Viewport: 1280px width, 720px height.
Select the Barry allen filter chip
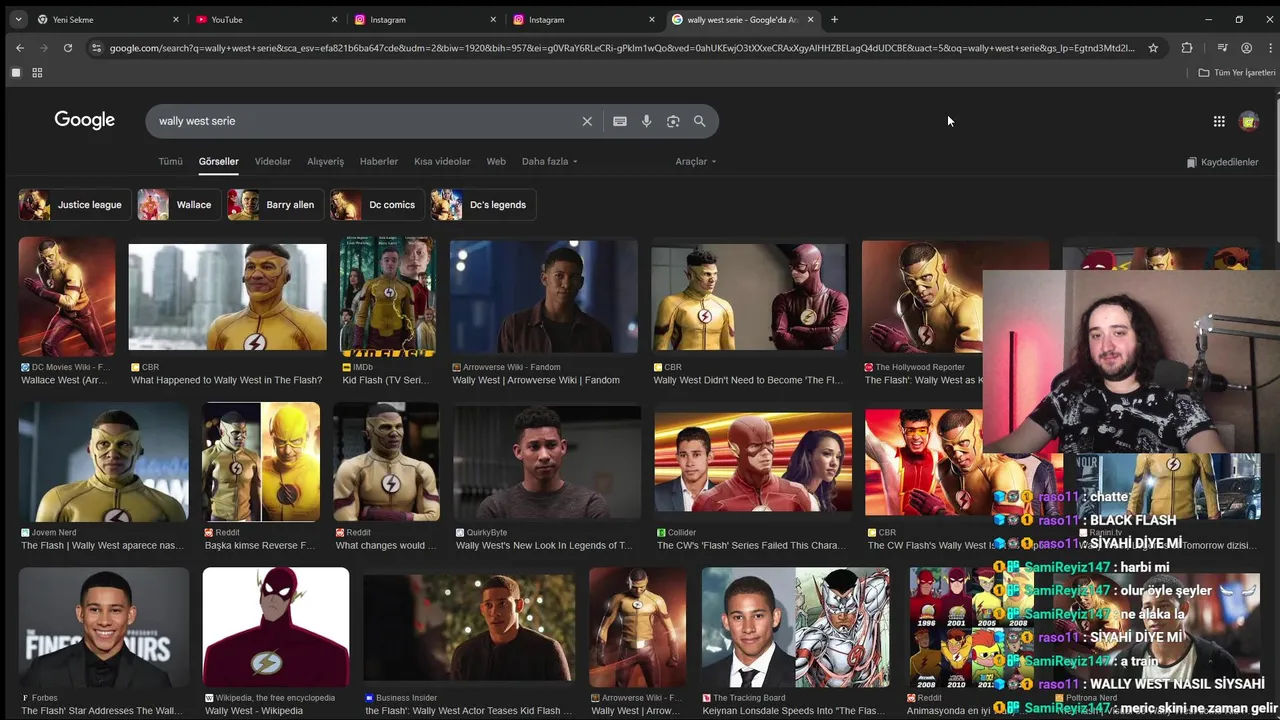click(x=275, y=205)
